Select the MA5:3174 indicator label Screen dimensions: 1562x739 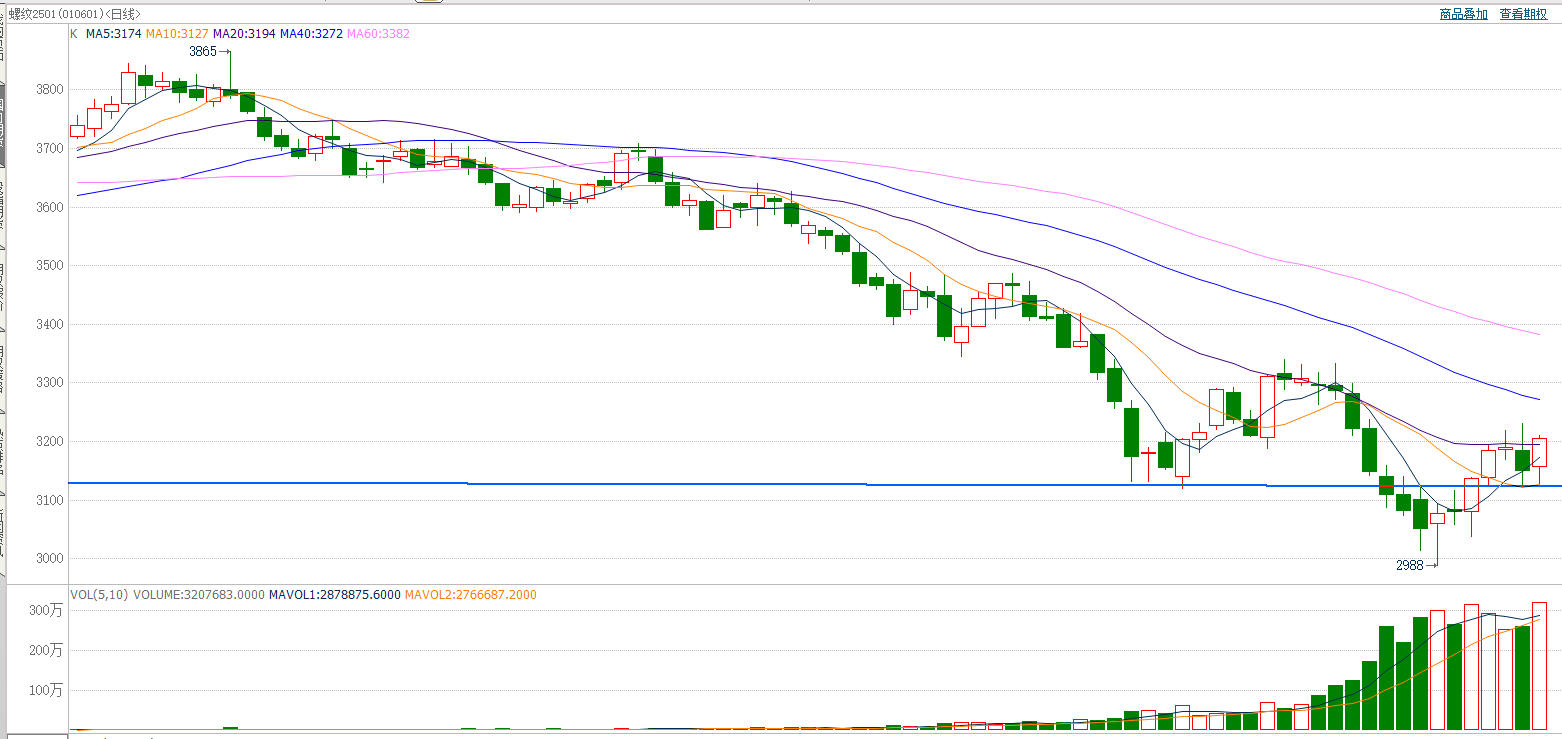(x=114, y=34)
